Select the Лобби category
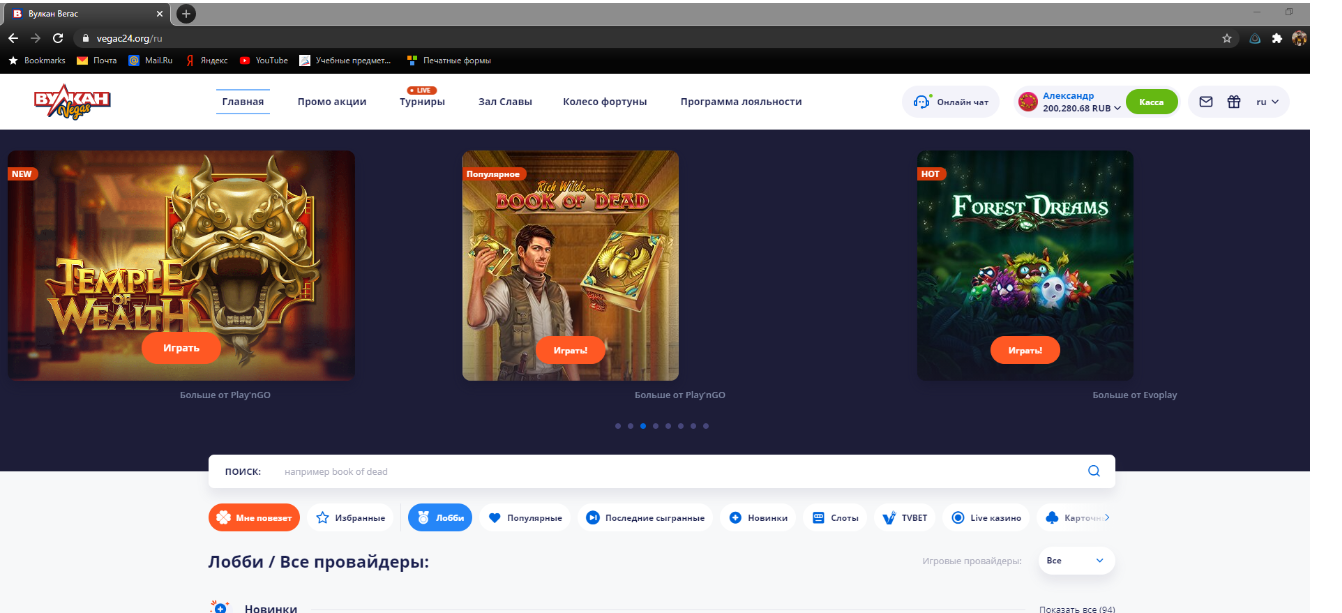 click(x=440, y=518)
